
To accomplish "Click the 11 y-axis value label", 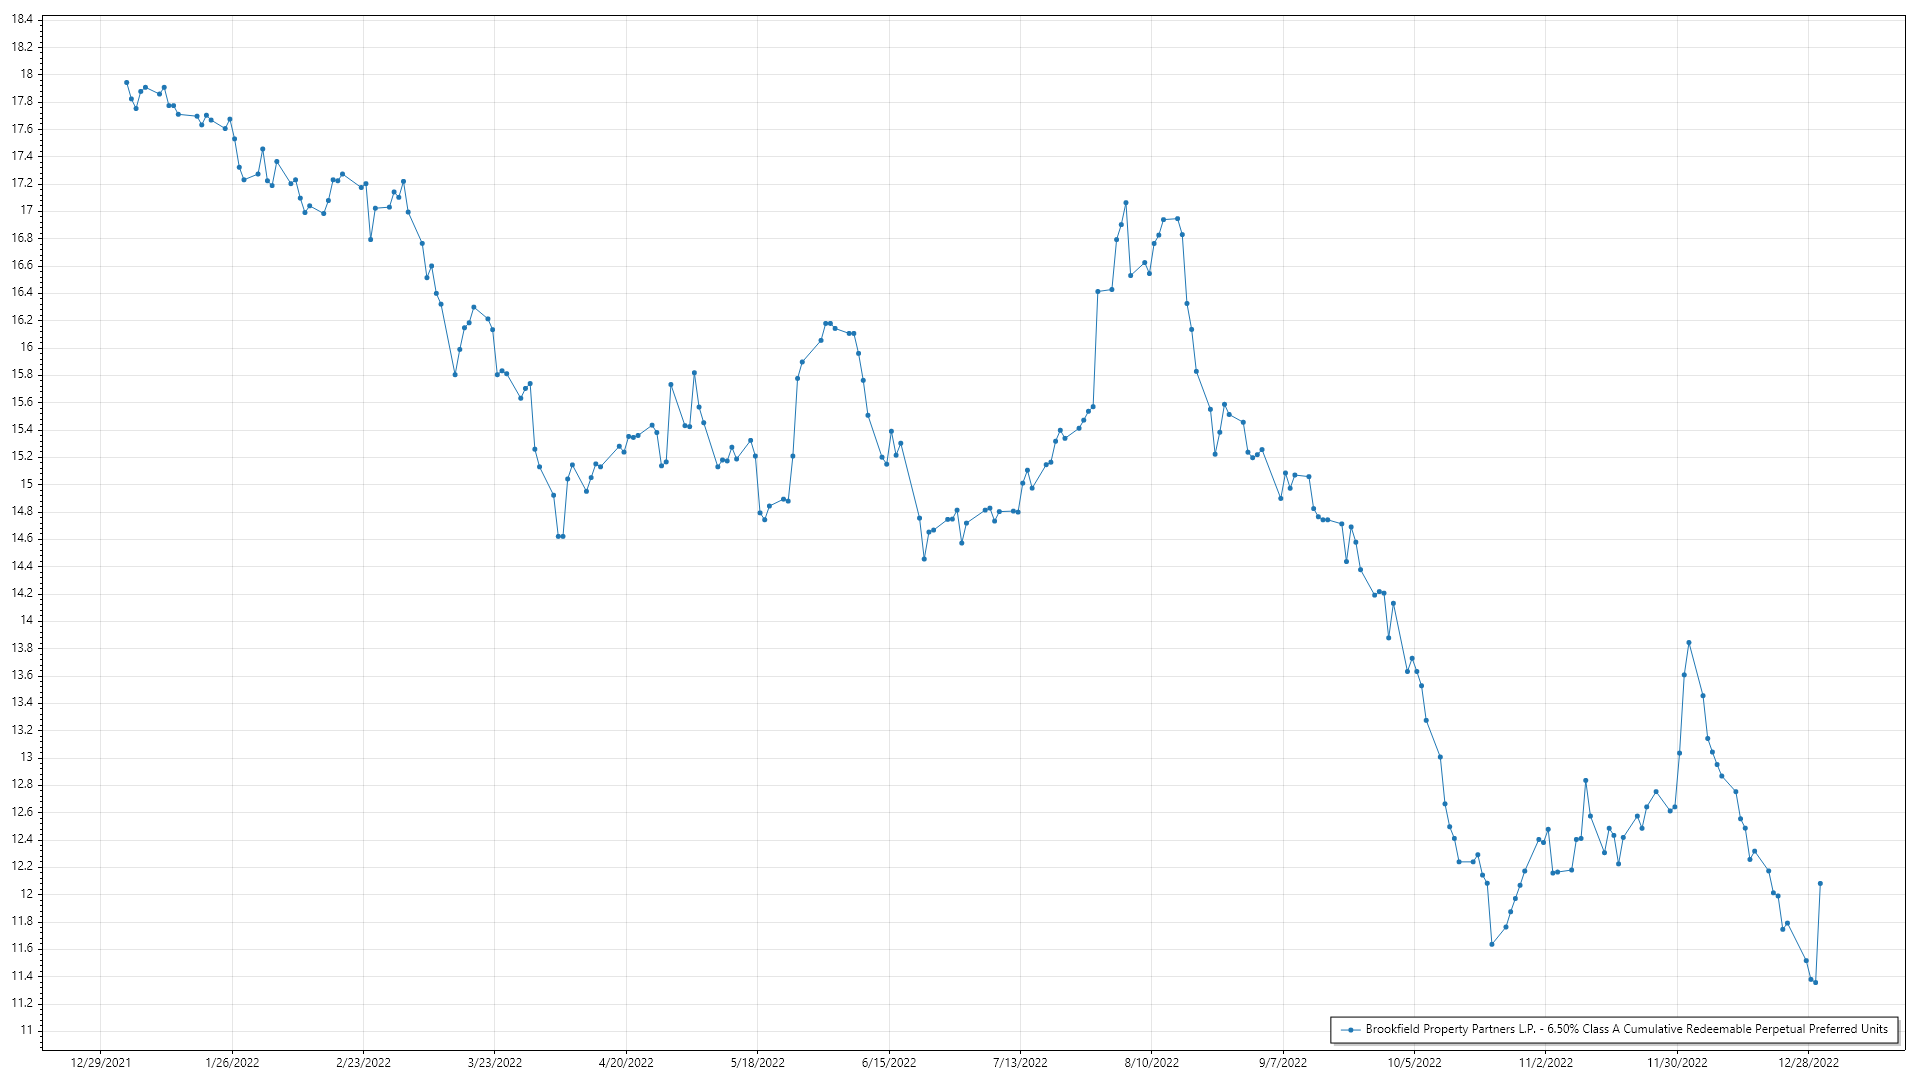I will pyautogui.click(x=26, y=1030).
